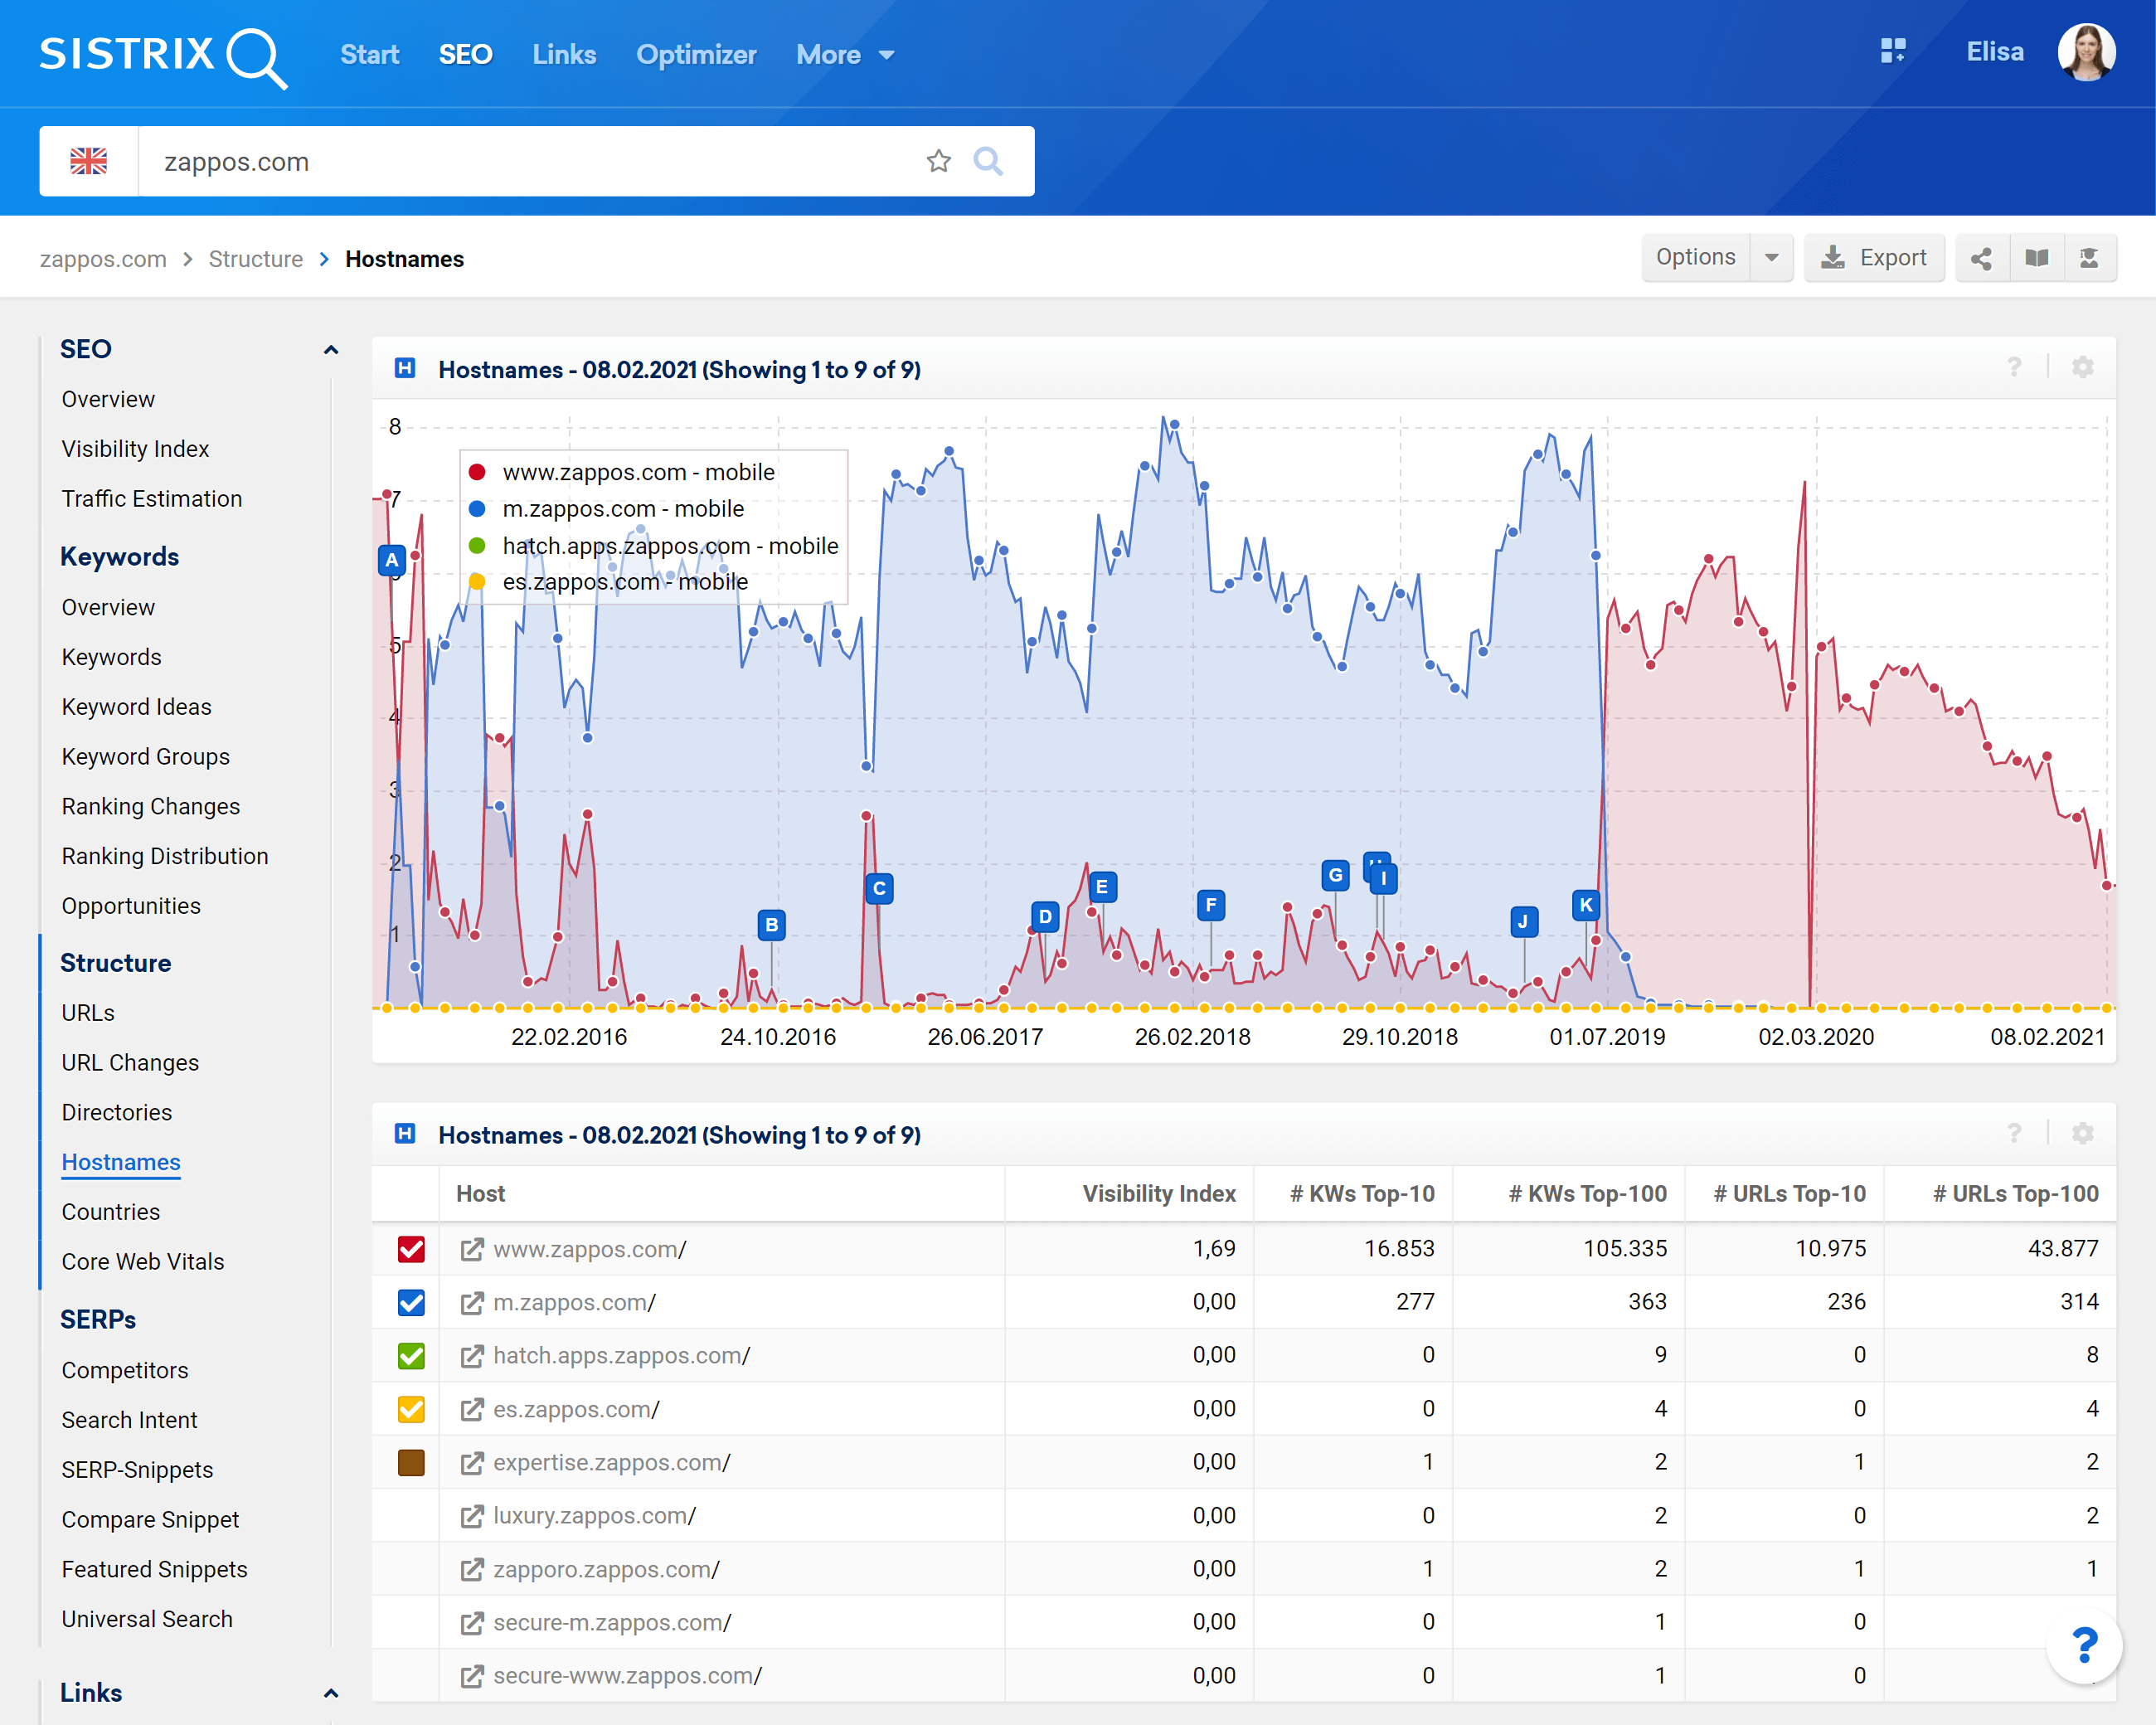Toggle es.zappos.com series in chart legend
This screenshot has width=2156, height=1725.
pyautogui.click(x=609, y=582)
